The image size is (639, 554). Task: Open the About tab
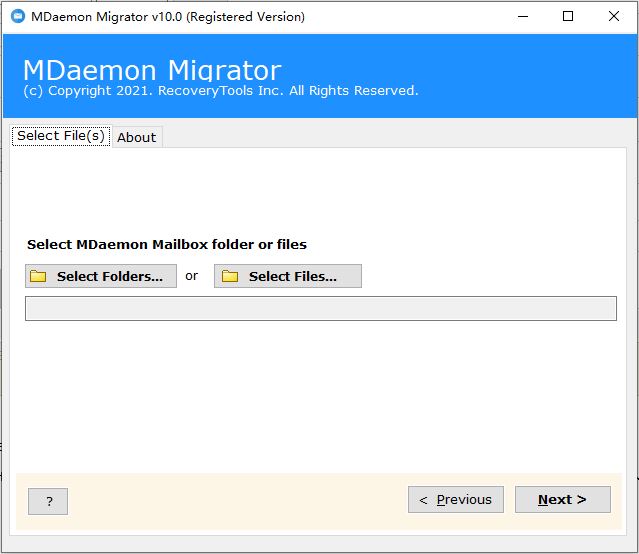pyautogui.click(x=136, y=137)
